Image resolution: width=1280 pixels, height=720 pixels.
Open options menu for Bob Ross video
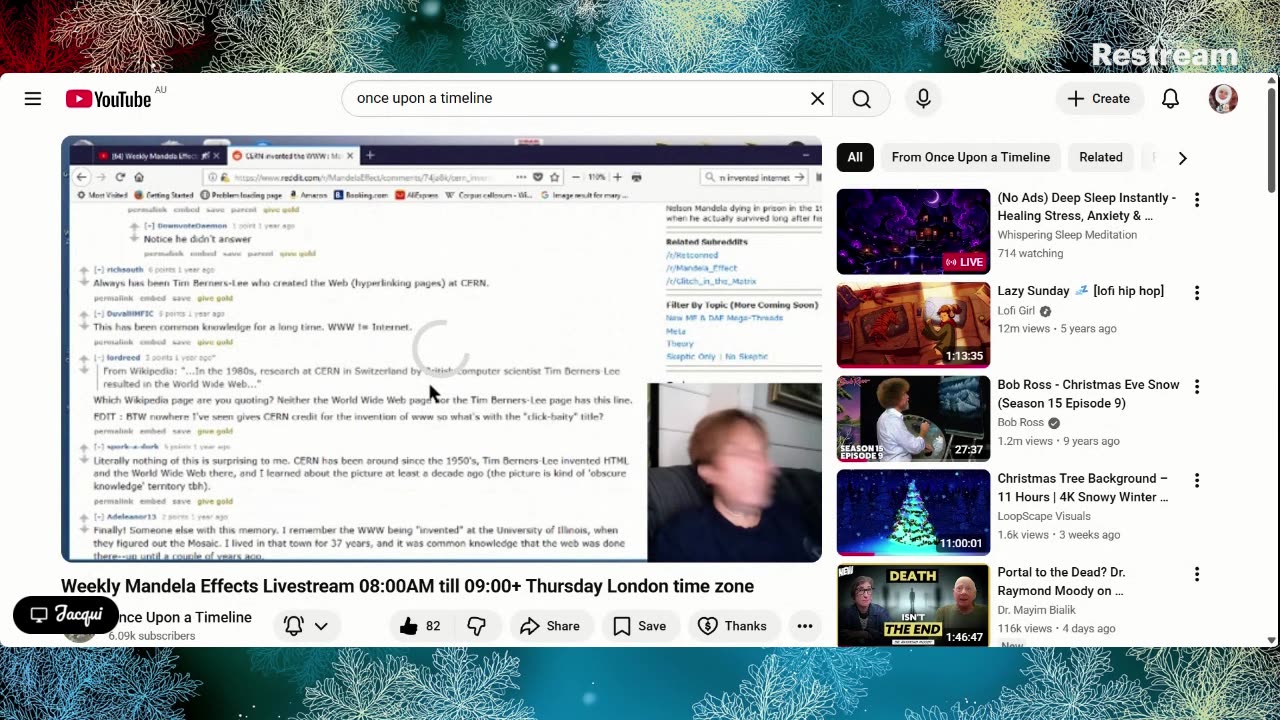point(1197,387)
